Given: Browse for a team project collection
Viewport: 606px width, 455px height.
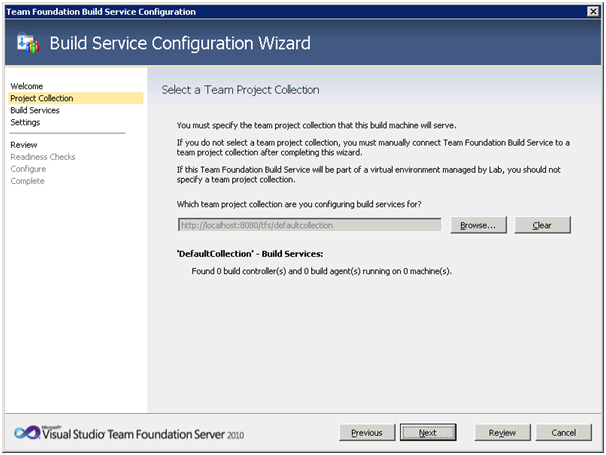Looking at the screenshot, I should [478, 225].
